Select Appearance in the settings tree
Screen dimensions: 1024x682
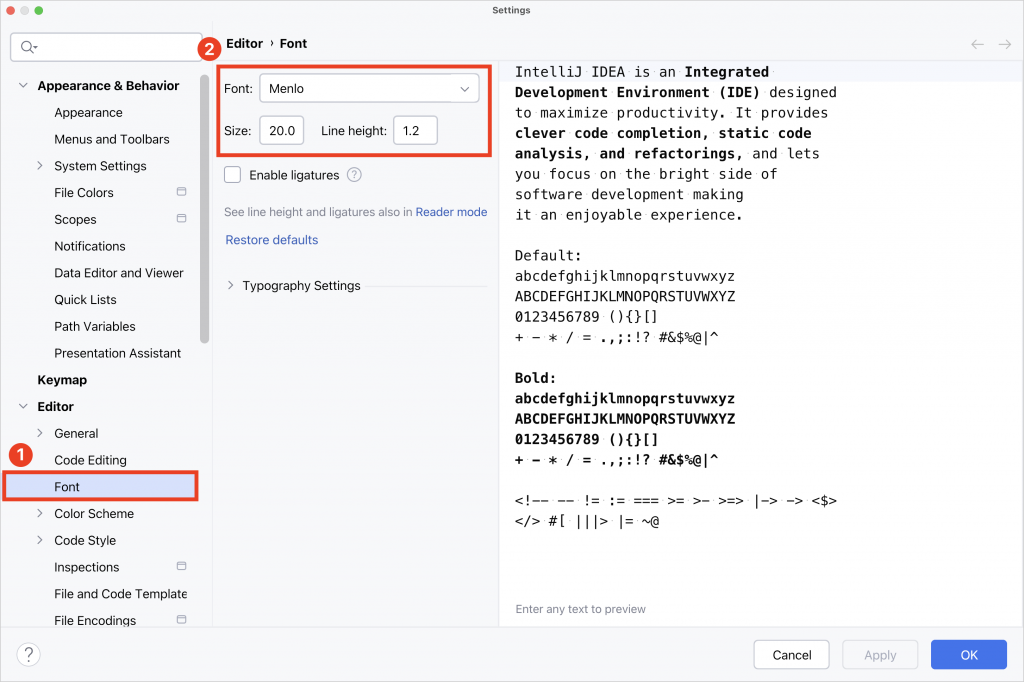(x=88, y=112)
